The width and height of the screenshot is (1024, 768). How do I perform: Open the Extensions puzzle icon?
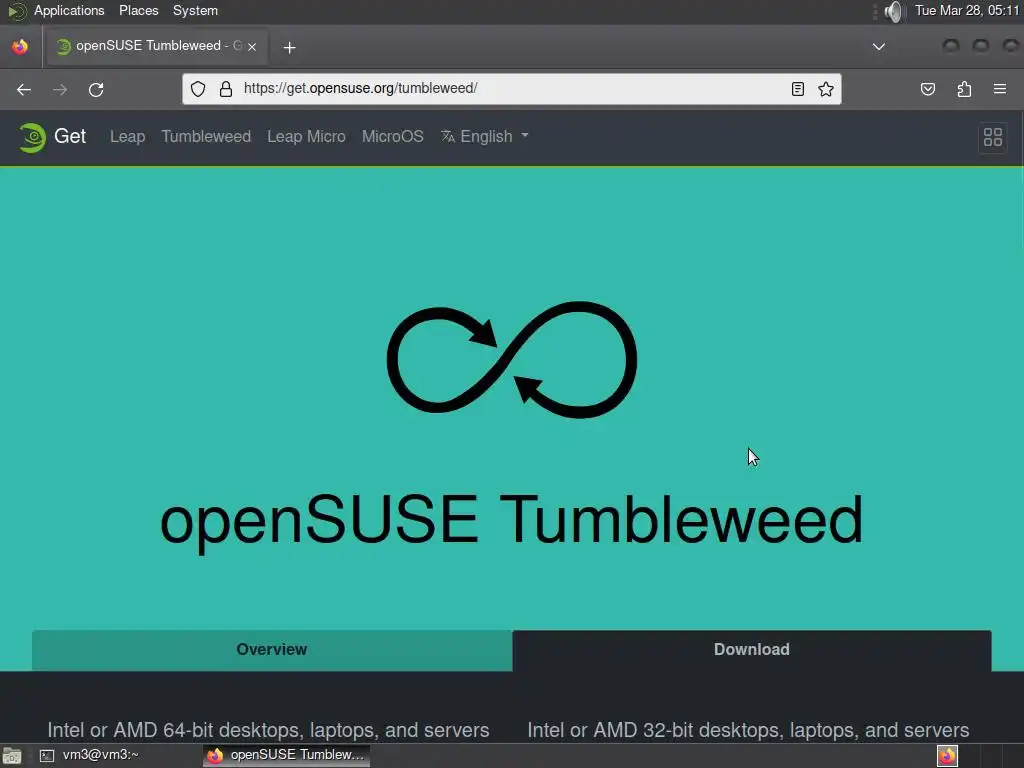[964, 89]
